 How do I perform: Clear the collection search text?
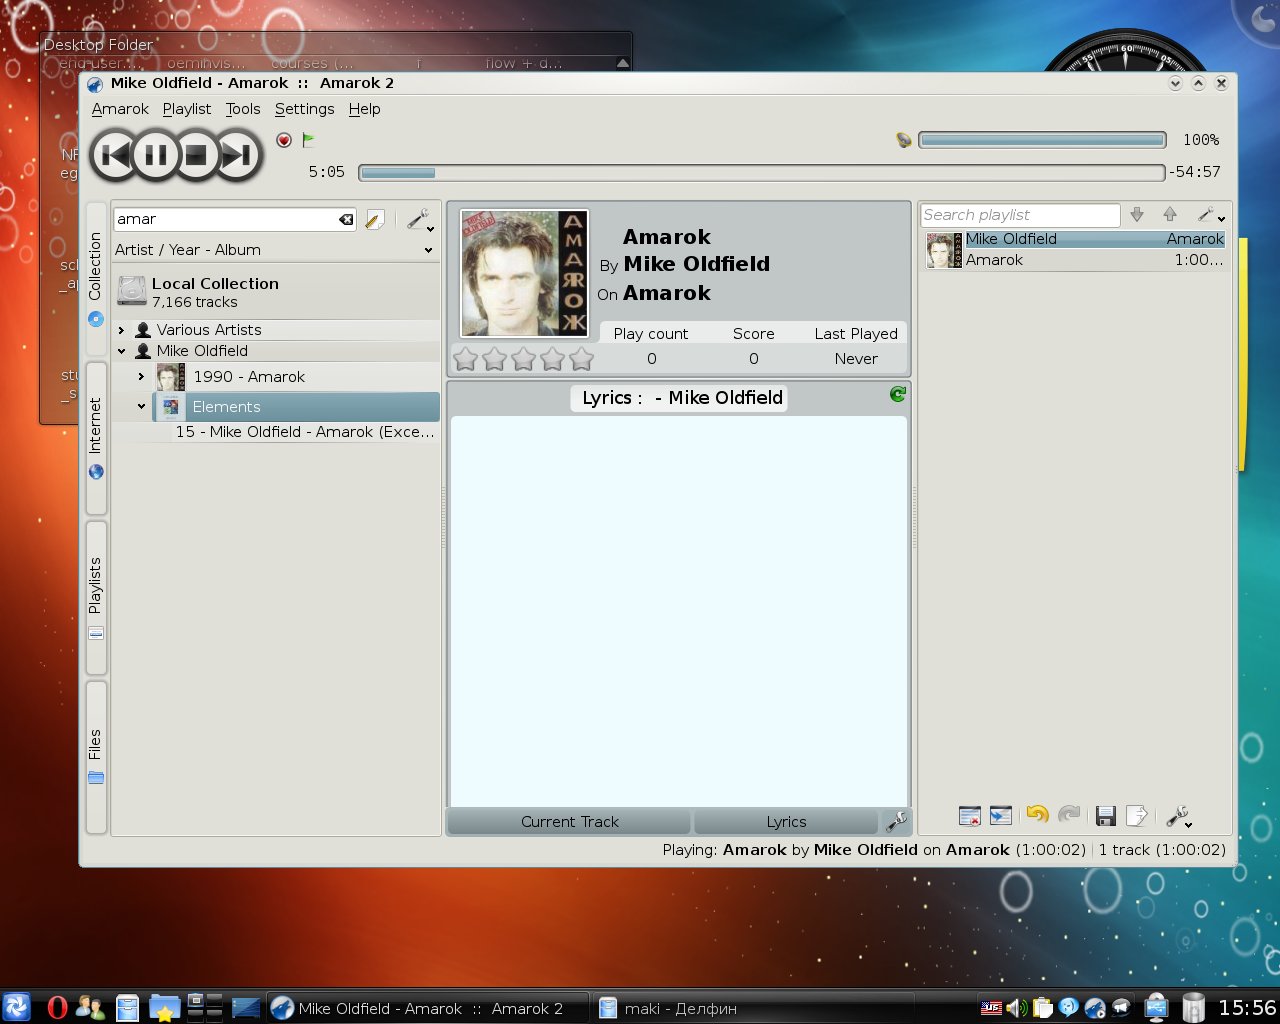tap(346, 219)
